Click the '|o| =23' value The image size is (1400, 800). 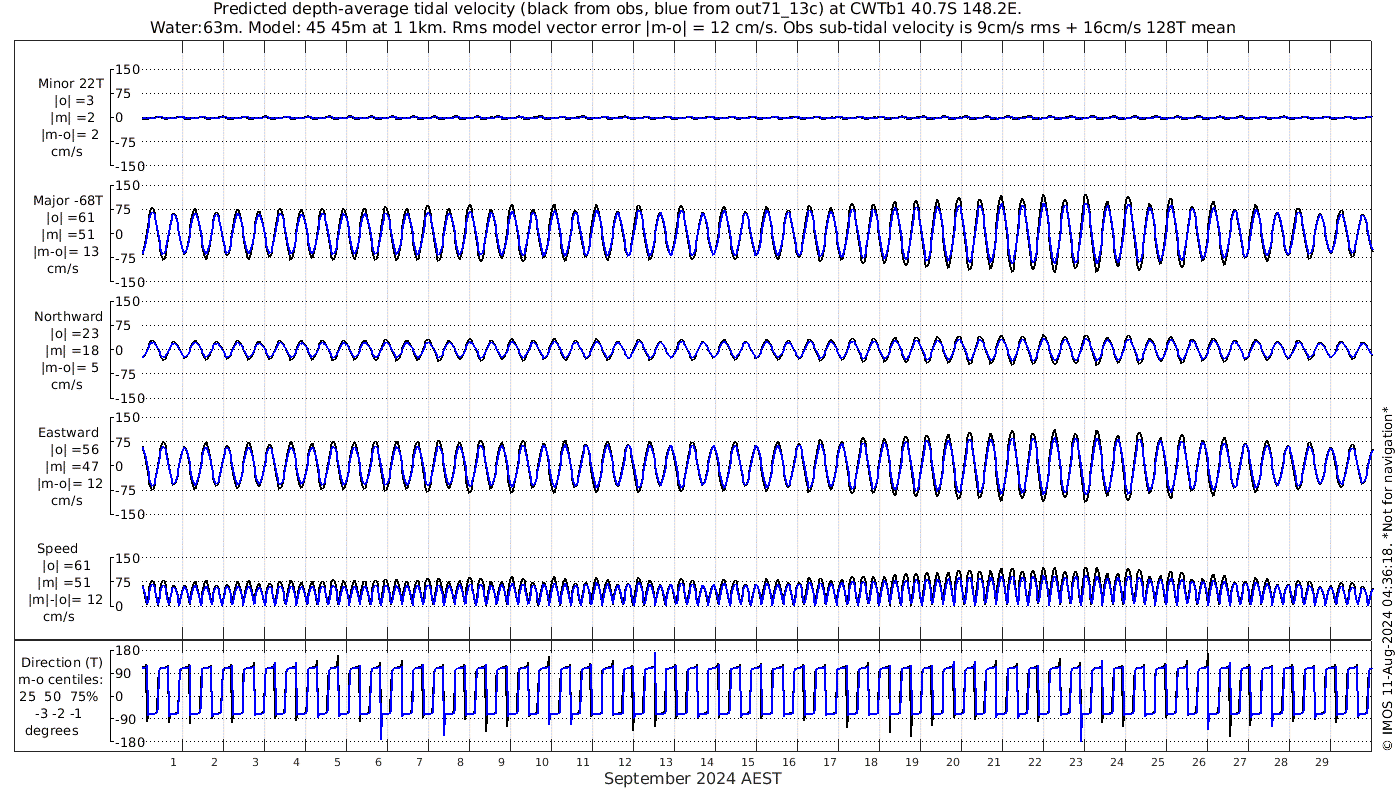74,333
